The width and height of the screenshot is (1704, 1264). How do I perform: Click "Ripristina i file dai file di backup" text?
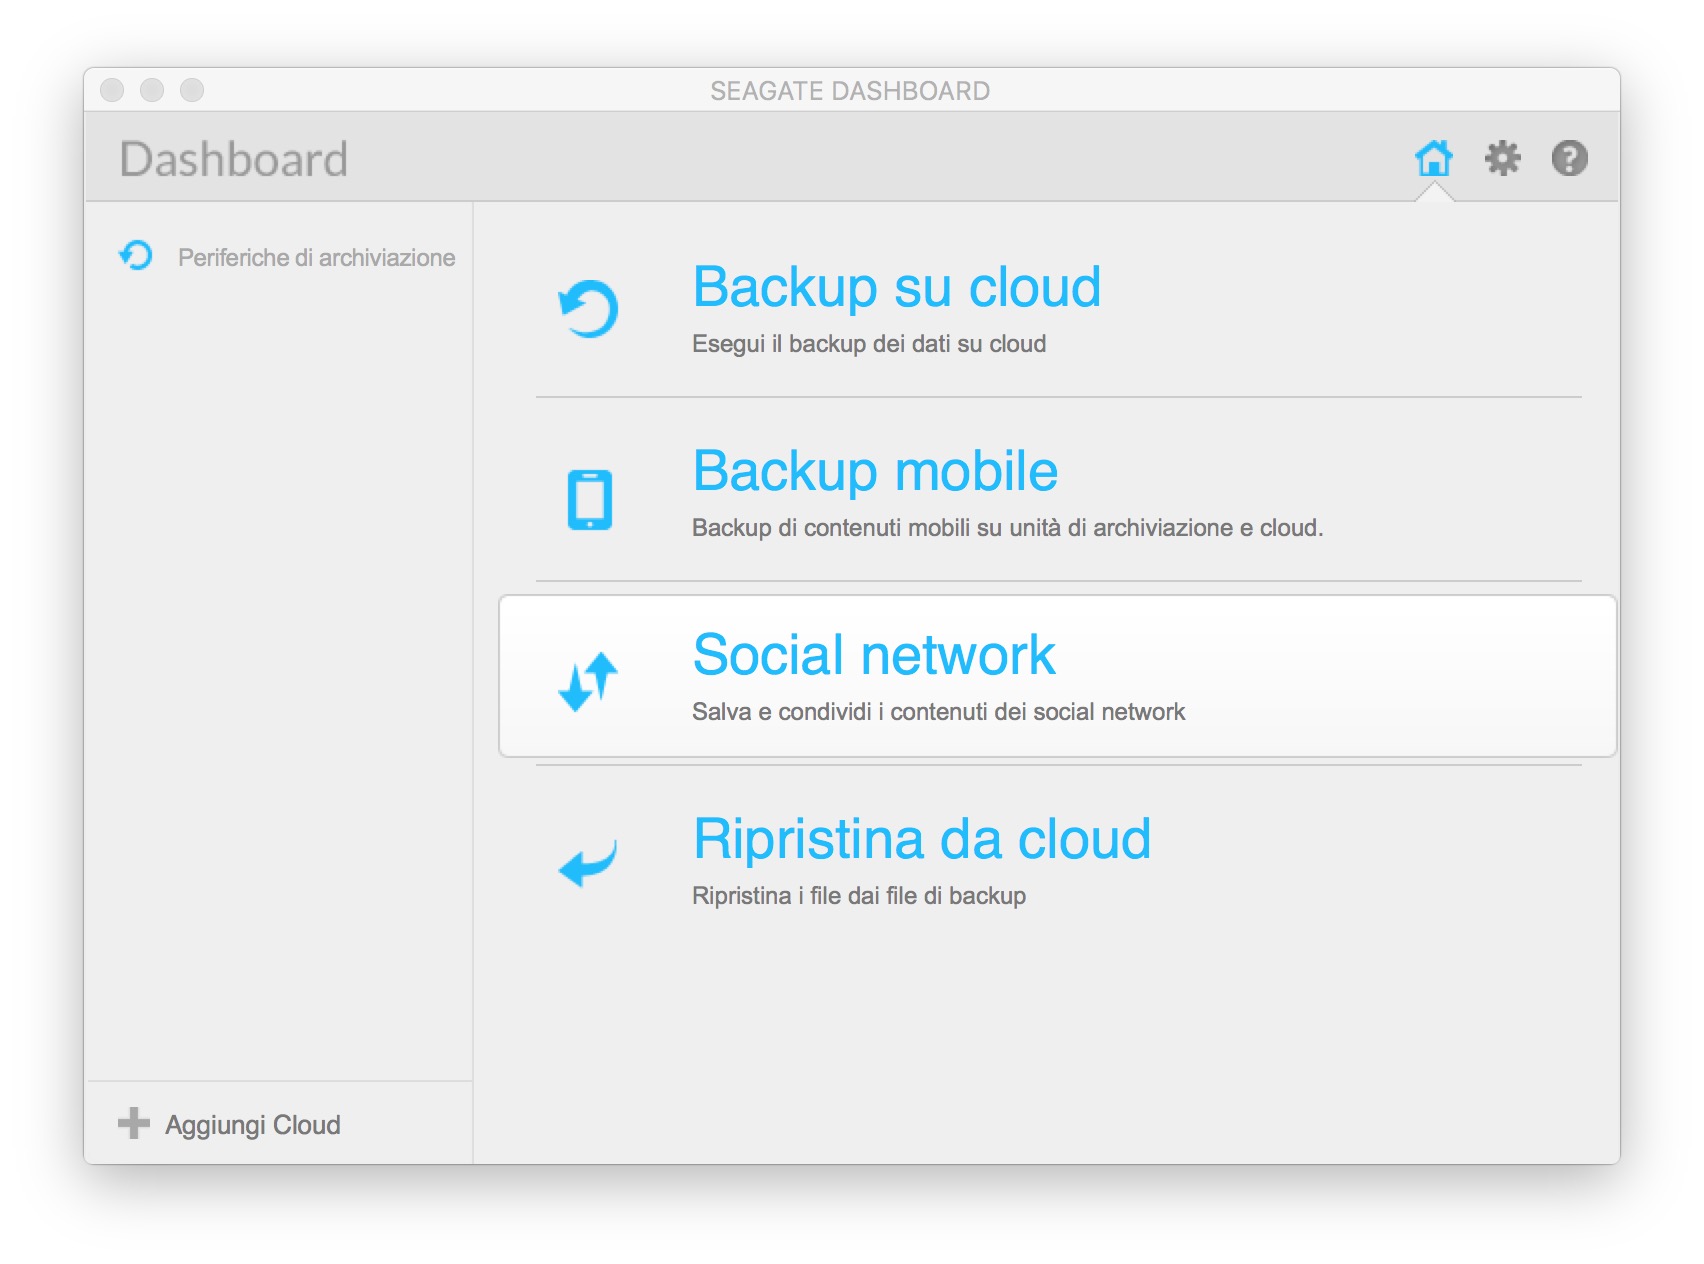(x=858, y=896)
